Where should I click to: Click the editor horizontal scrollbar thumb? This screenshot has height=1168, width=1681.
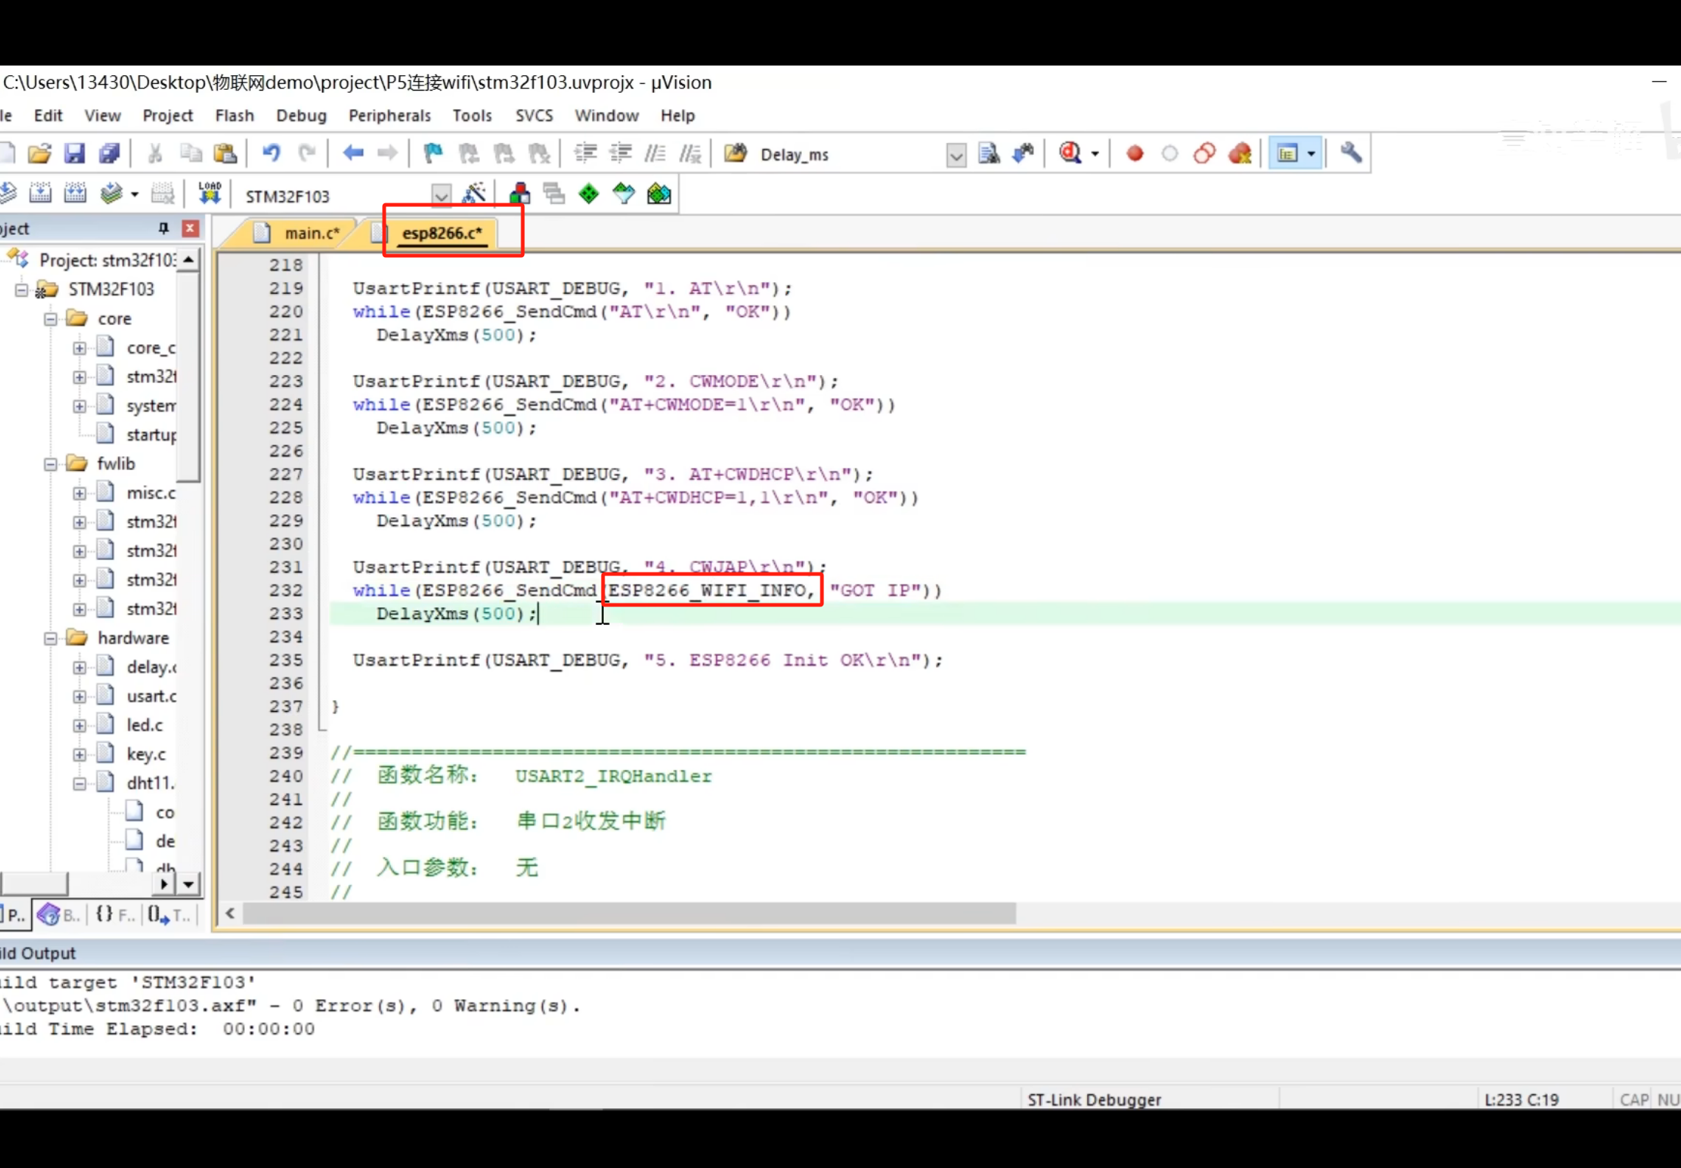629,913
